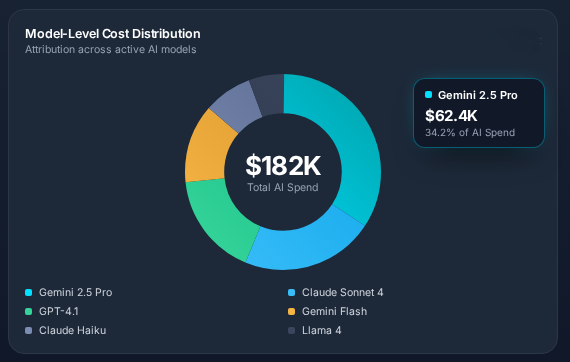Click the blue legend swatch beside Claude Sonnet 4
Image resolution: width=570 pixels, height=362 pixels.
point(292,293)
